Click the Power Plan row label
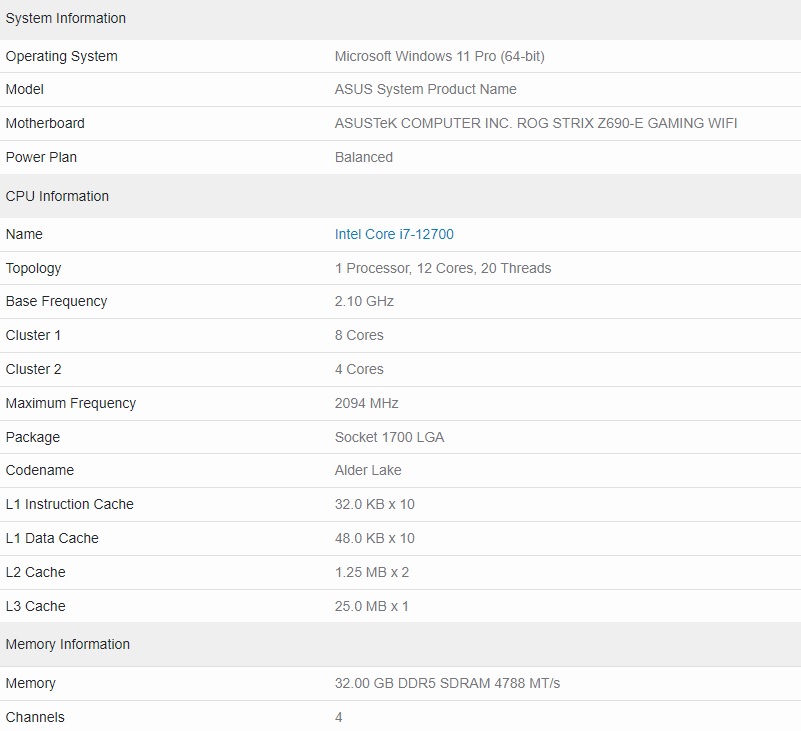Viewport: 801px width, 731px height. coord(41,157)
